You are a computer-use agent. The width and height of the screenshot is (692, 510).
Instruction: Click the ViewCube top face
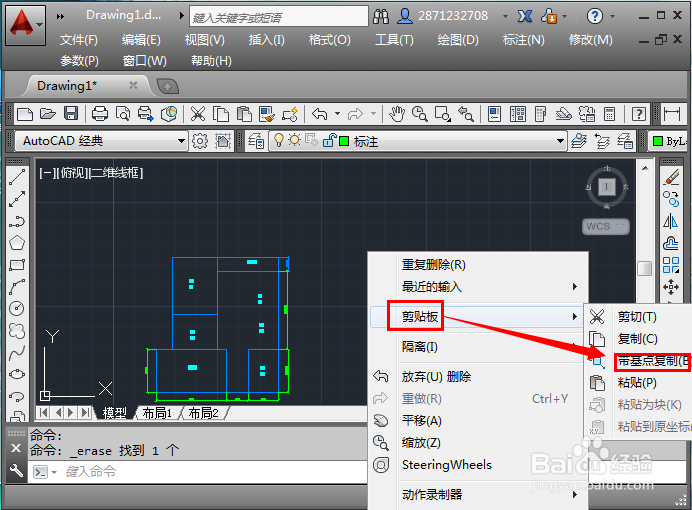click(x=607, y=187)
